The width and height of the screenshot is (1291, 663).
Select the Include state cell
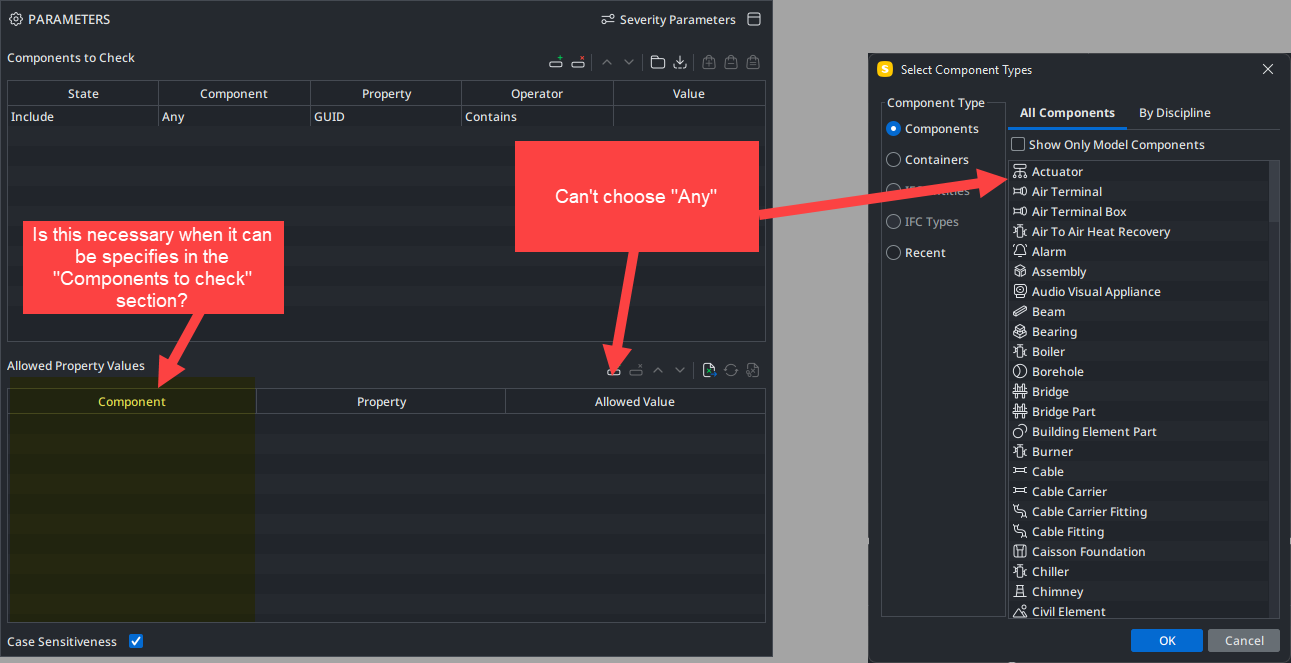pos(83,117)
